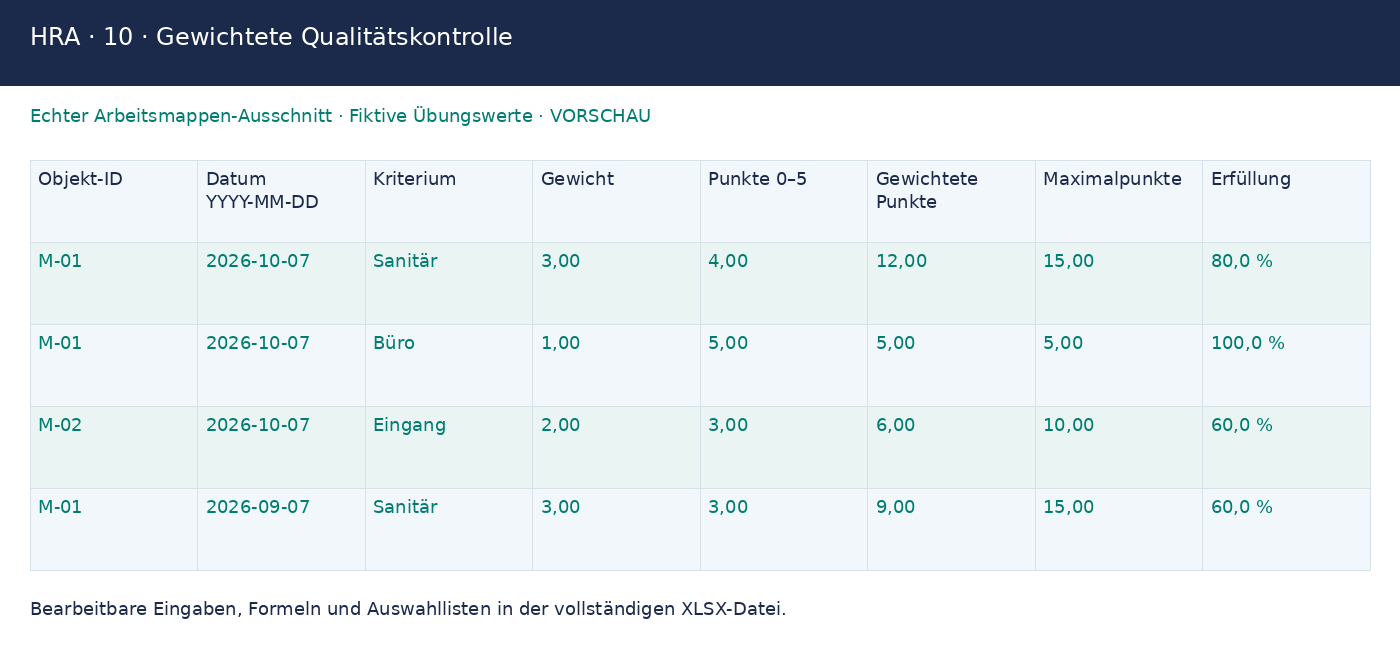
Task: Click the Gewicht column header
Action: point(616,201)
